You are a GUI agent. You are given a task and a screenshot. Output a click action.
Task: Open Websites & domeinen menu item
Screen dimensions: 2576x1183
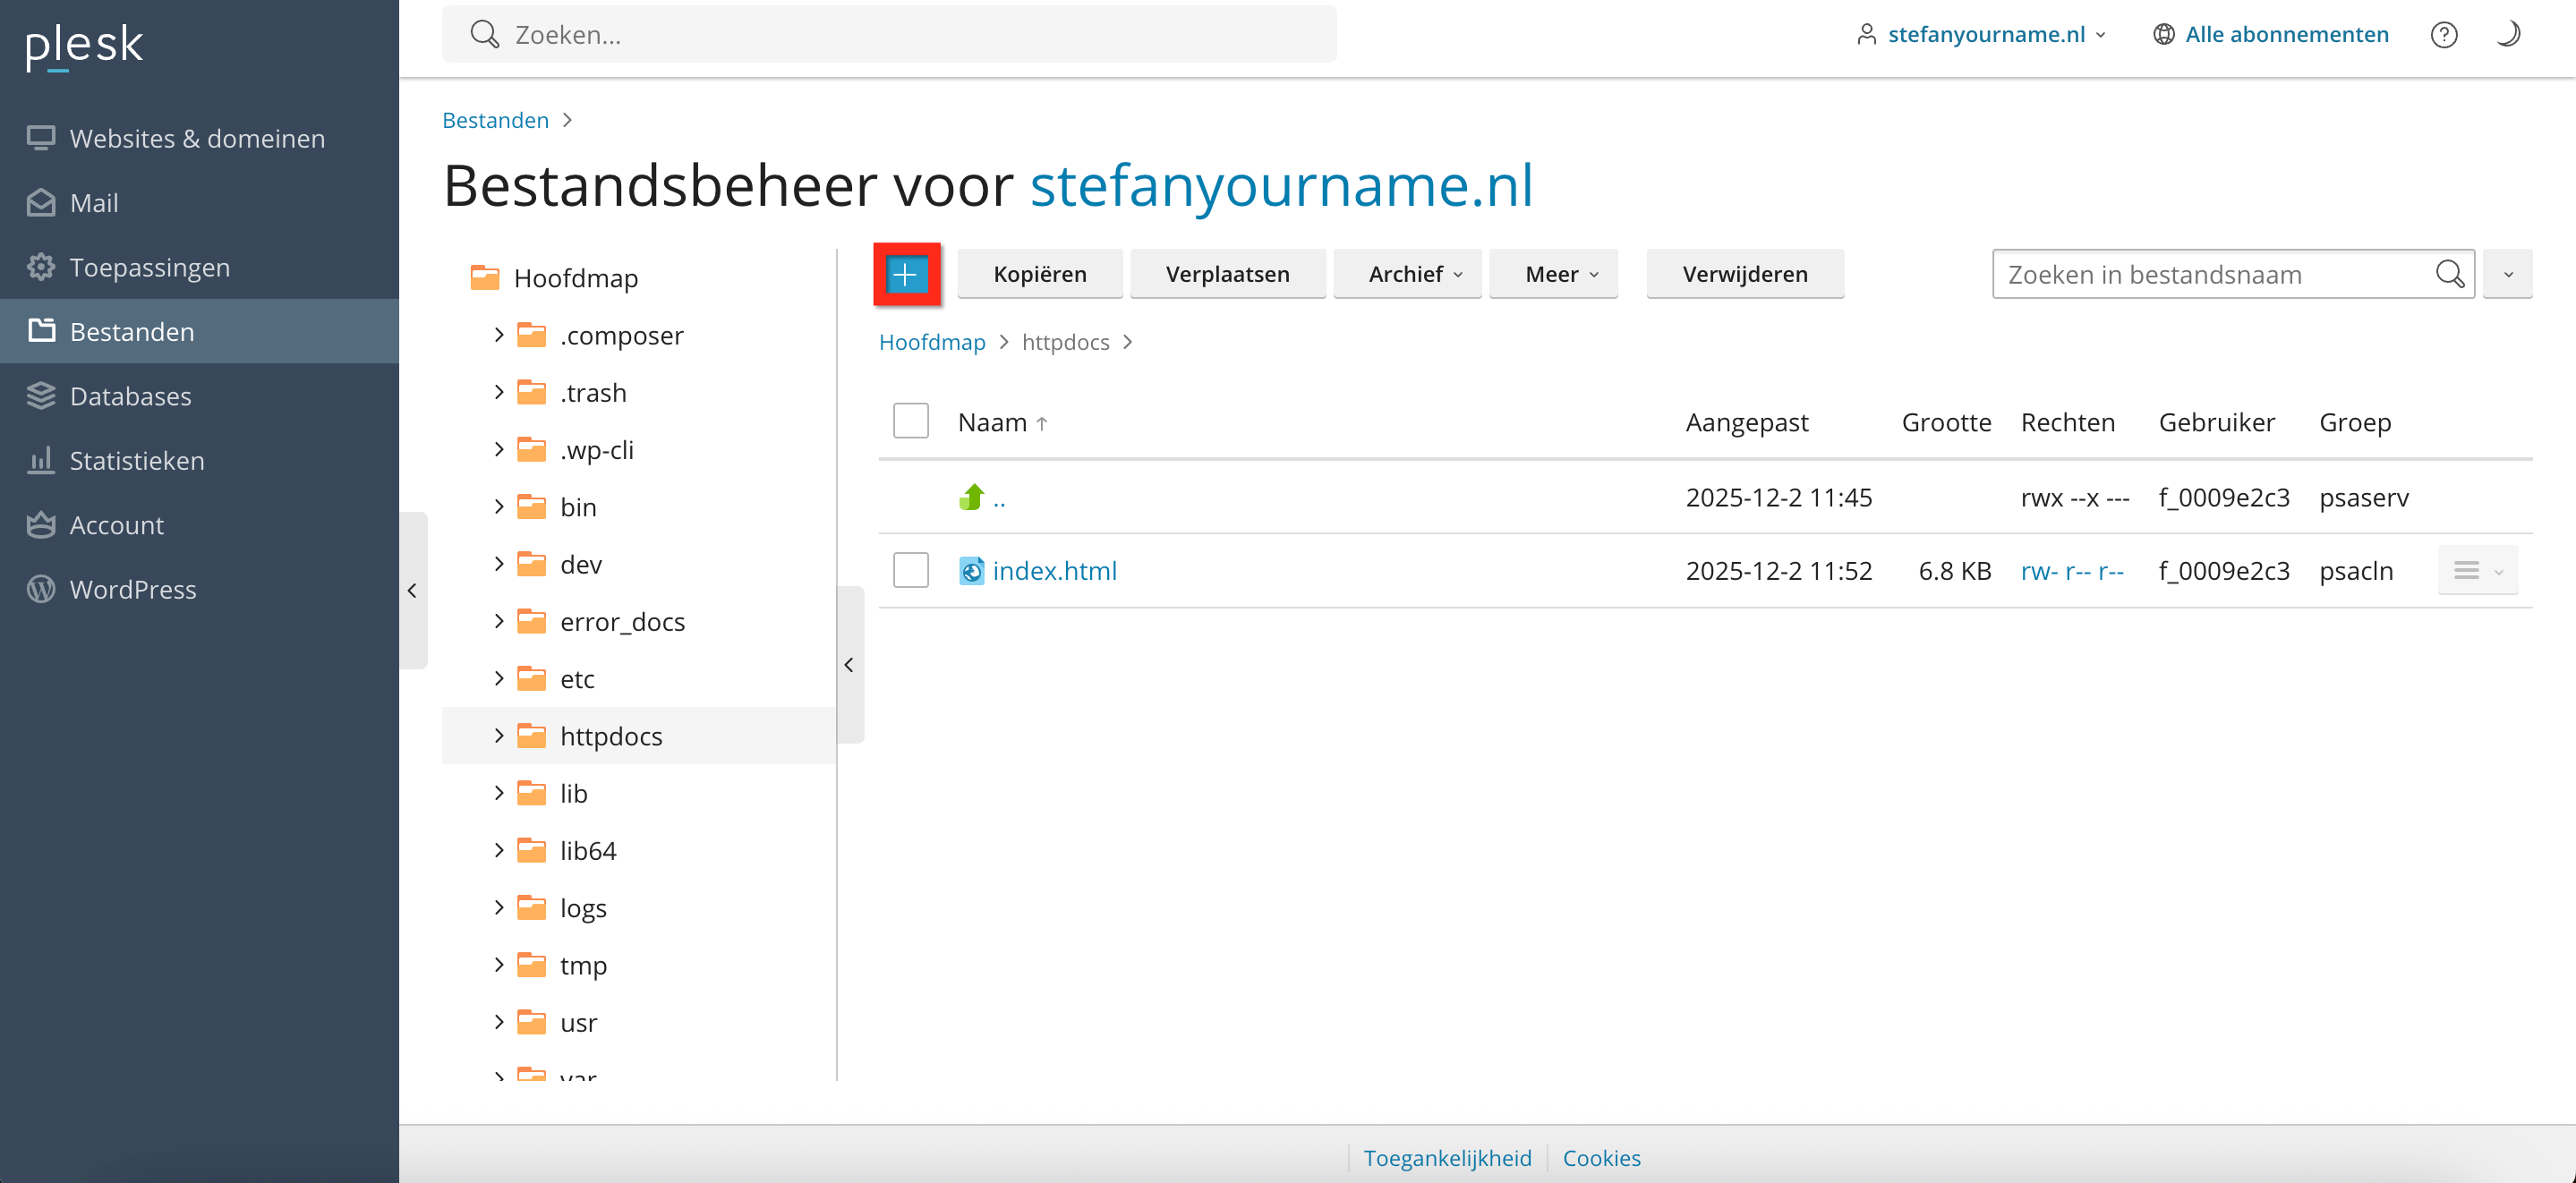tap(197, 138)
